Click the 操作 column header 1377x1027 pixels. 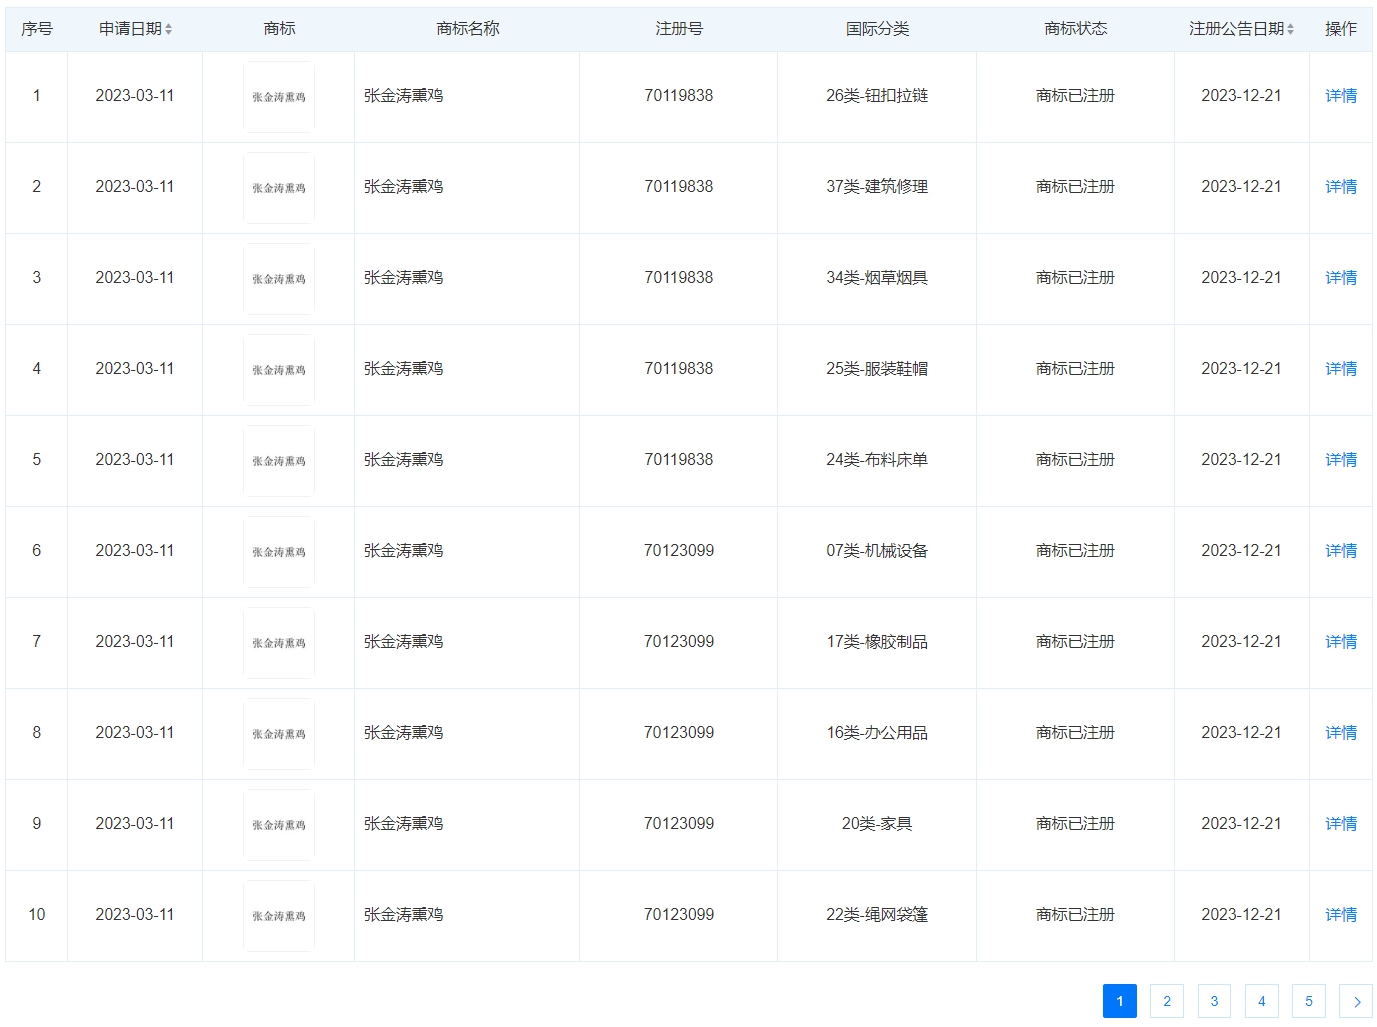coord(1341,29)
